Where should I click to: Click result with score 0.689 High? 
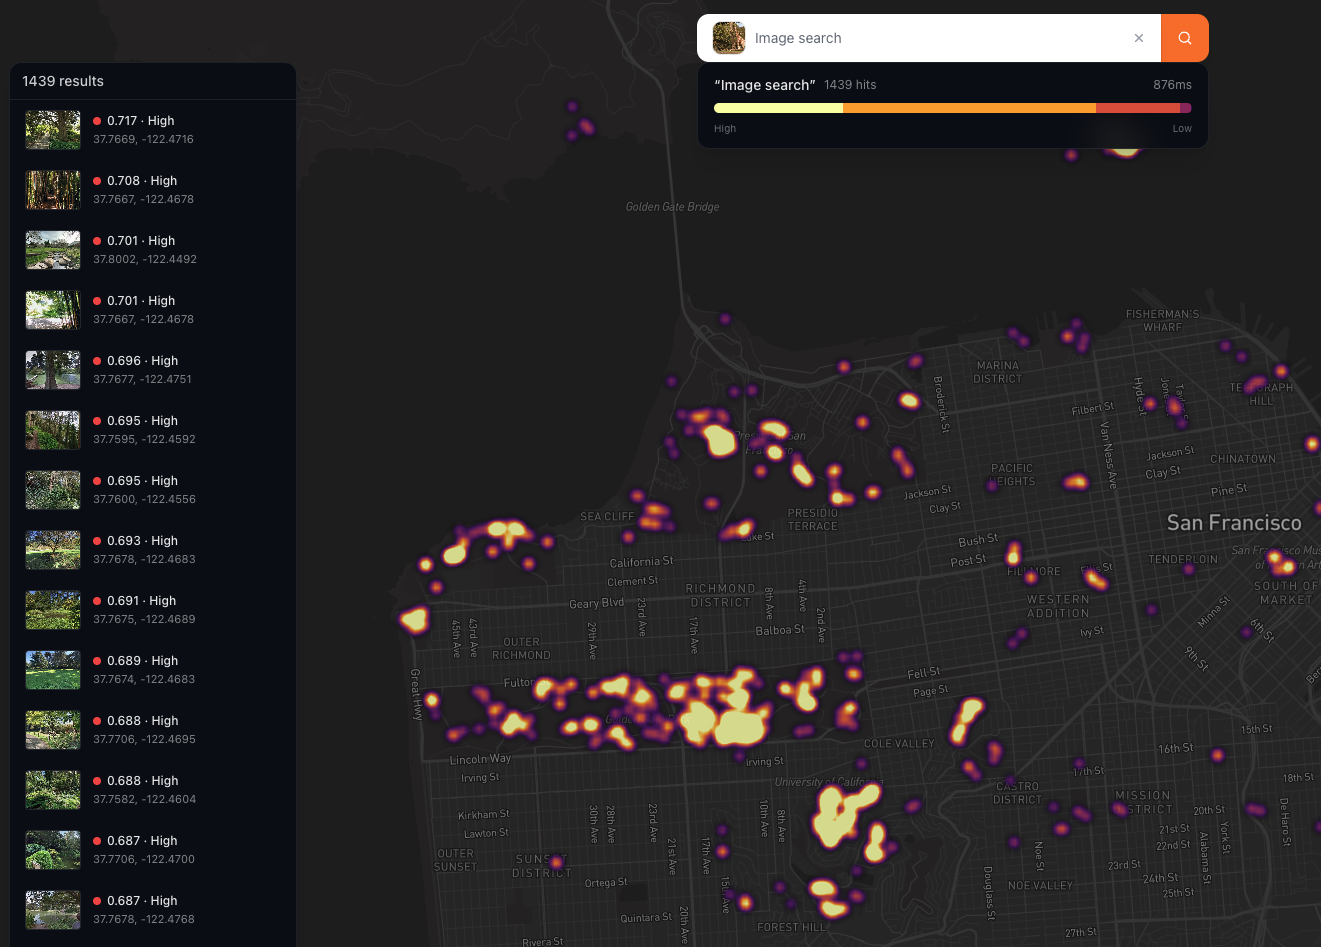click(152, 670)
